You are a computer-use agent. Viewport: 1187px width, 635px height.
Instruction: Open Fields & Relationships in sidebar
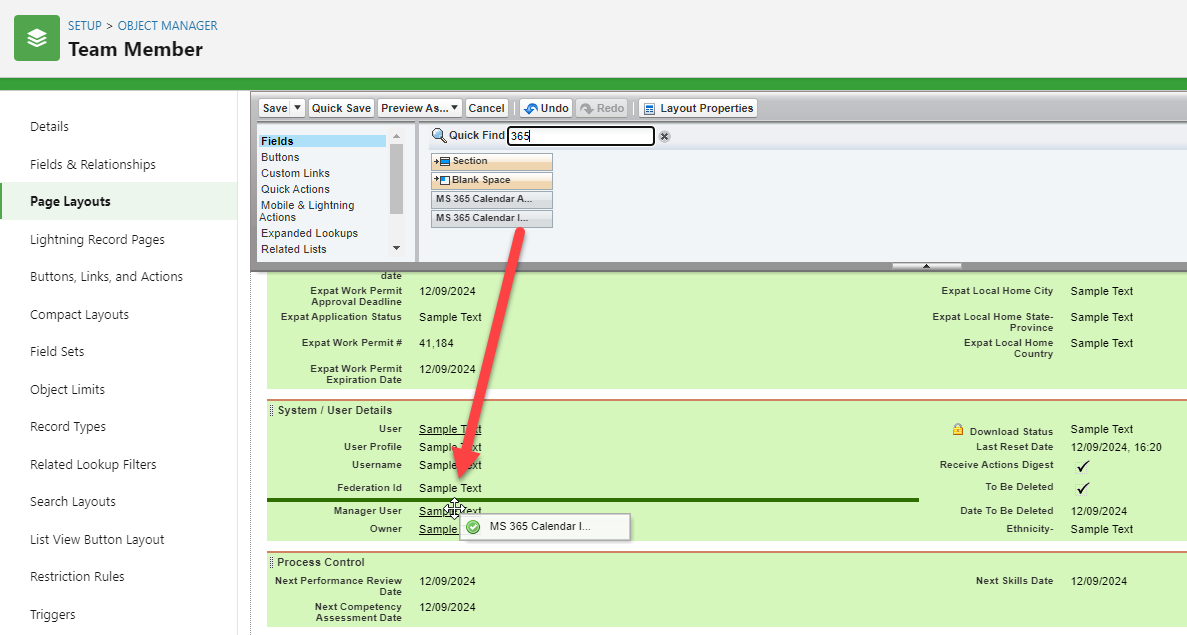pos(93,164)
